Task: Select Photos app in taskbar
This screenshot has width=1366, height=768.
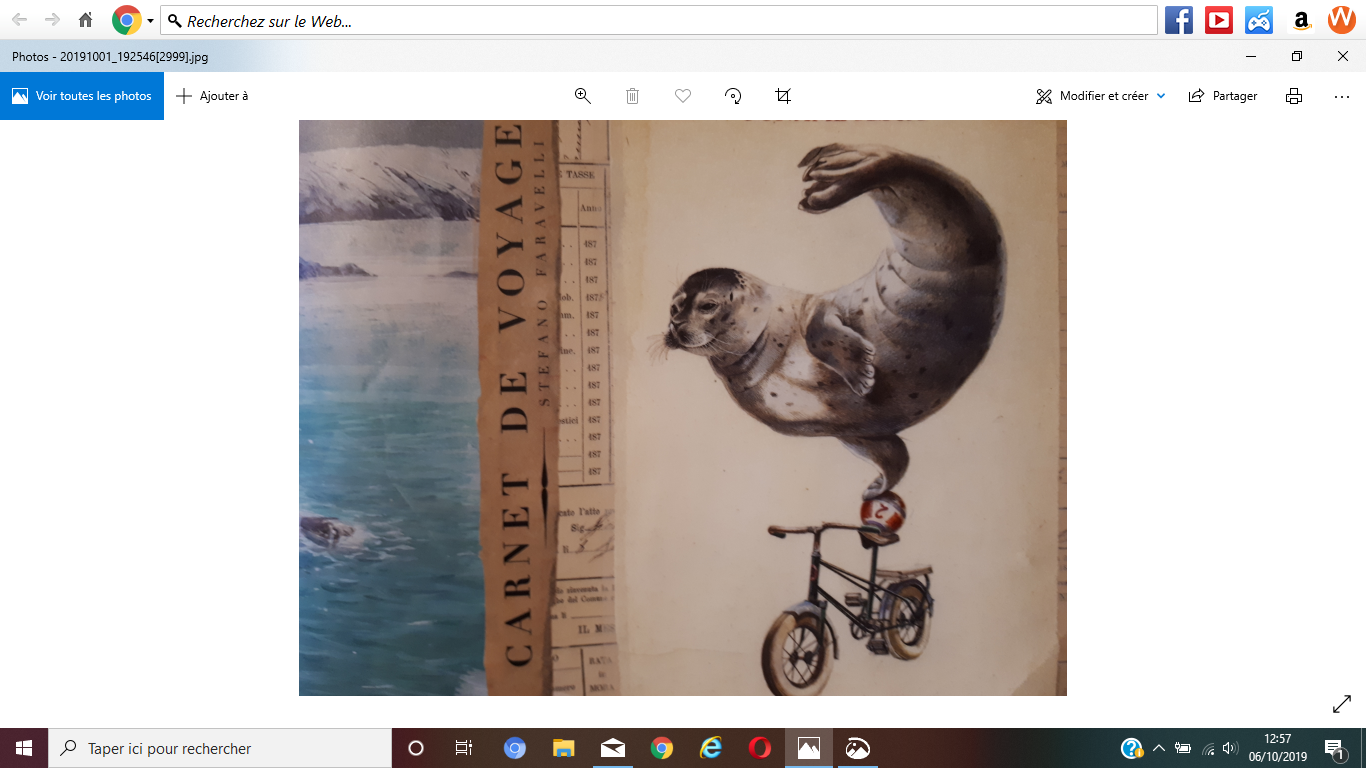Action: (x=809, y=748)
